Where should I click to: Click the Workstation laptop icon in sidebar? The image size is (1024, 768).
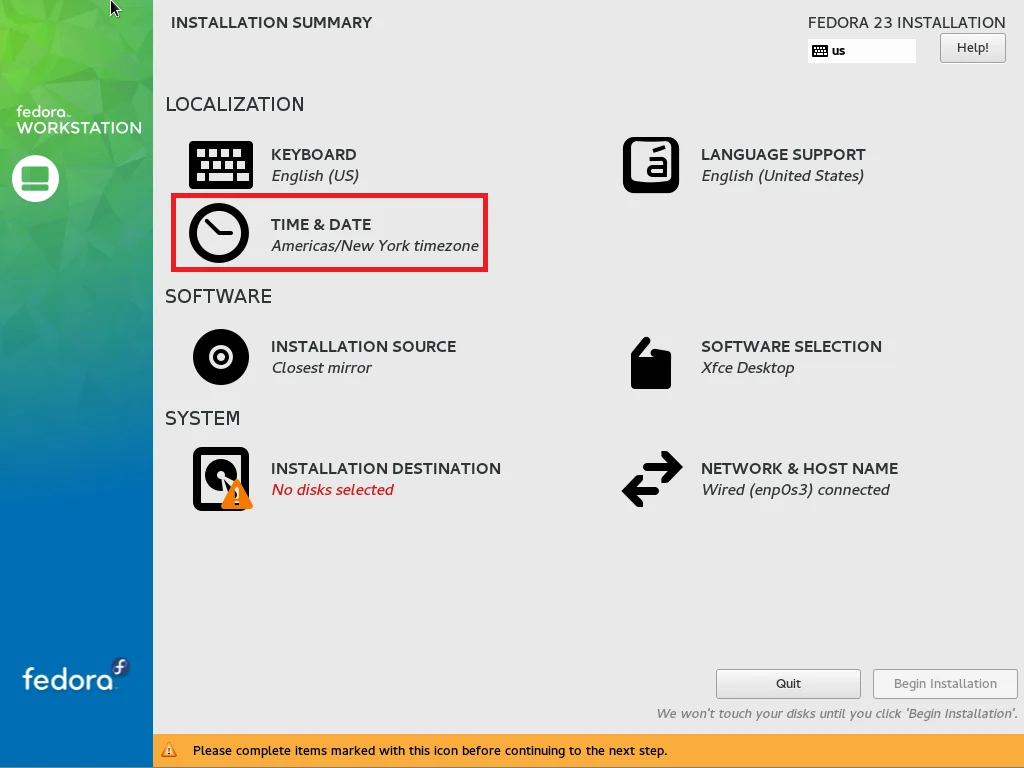(x=35, y=178)
